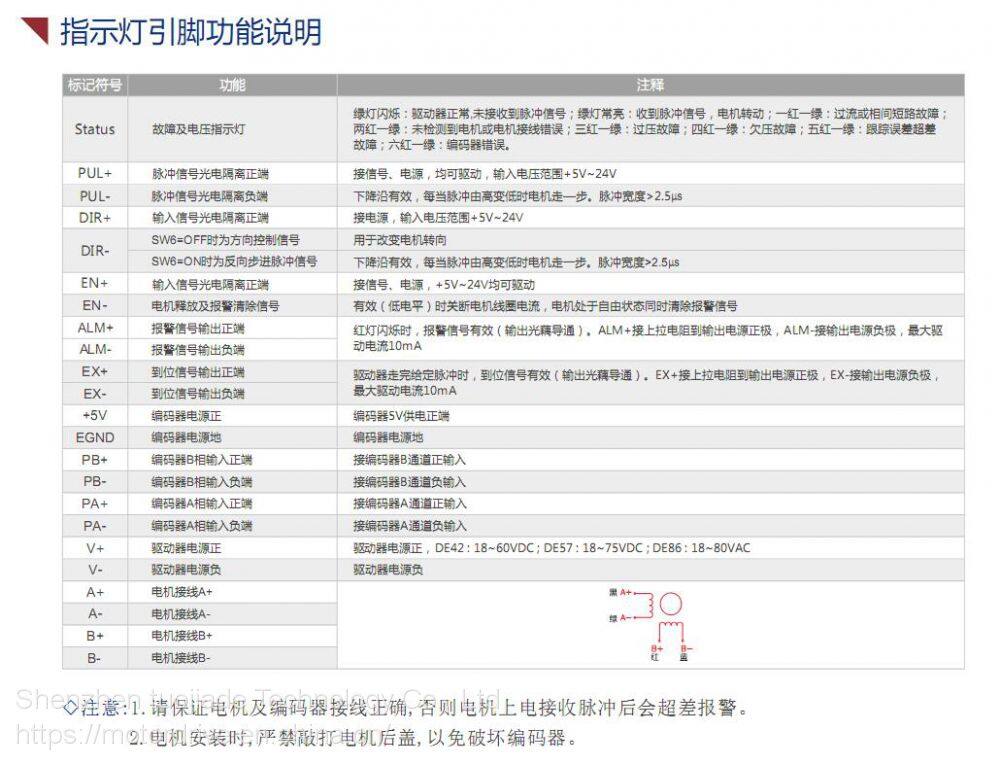1000x765 pixels.
Task: Select the PB+ pin label
Action: click(95, 459)
